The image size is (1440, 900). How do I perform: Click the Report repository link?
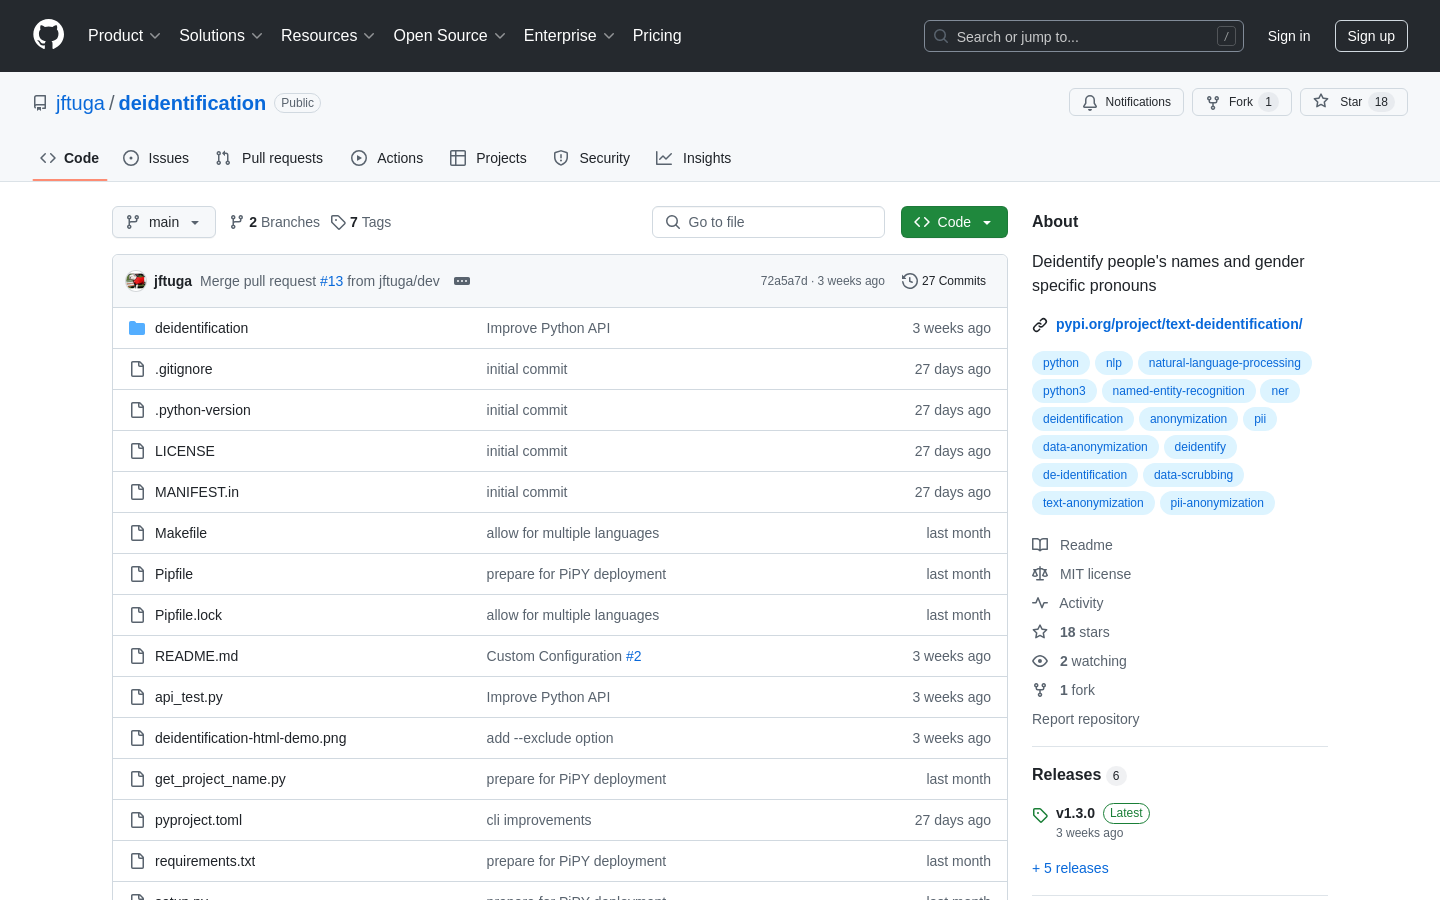tap(1085, 719)
